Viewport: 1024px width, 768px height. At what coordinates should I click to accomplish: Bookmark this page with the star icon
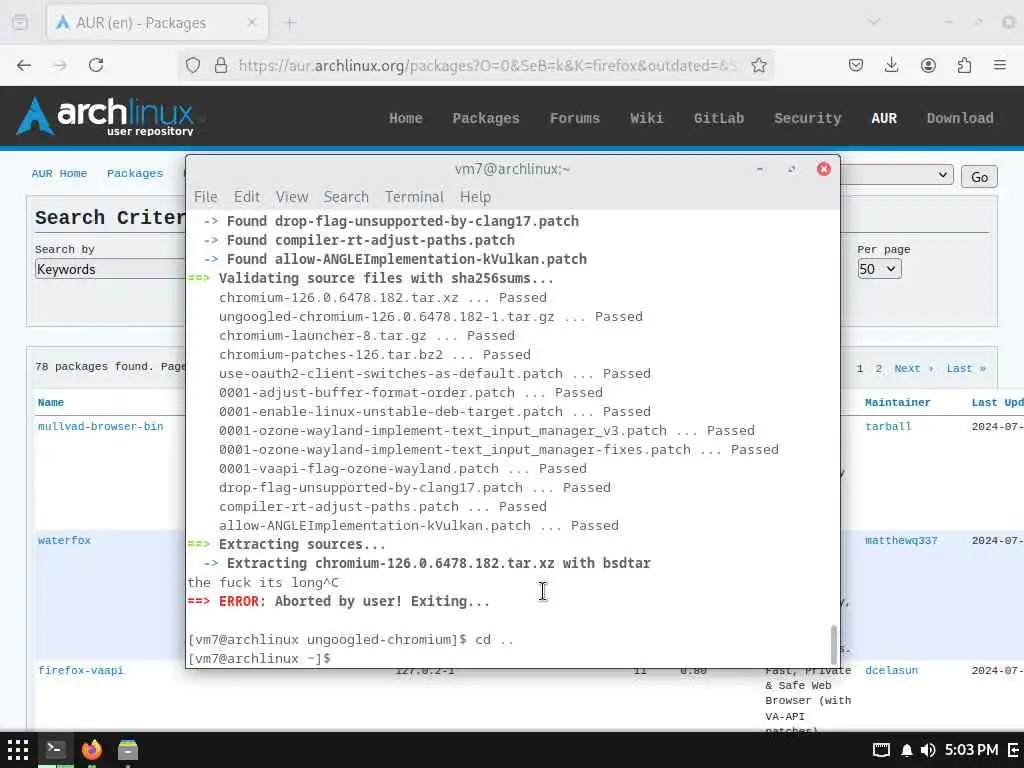(x=758, y=65)
